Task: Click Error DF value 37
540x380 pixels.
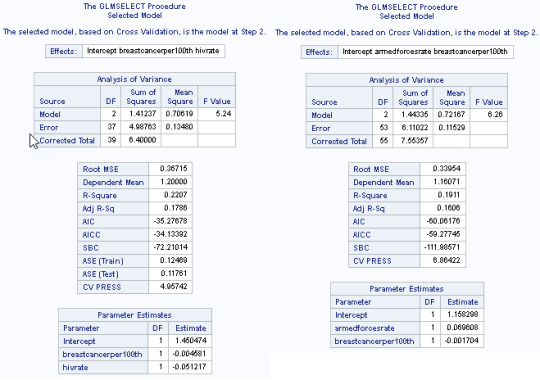Action: coord(111,127)
